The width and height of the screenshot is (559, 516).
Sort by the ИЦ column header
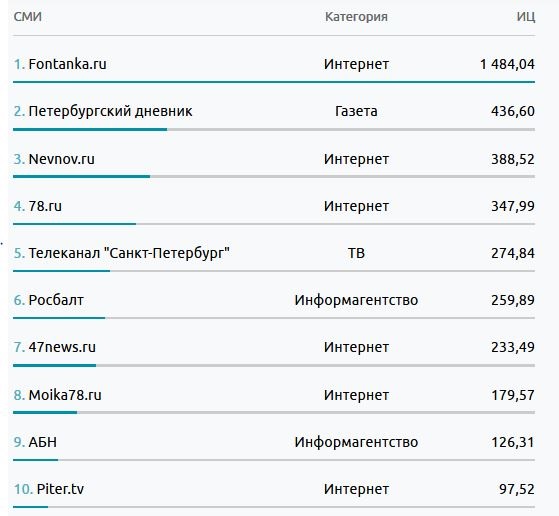(x=526, y=17)
